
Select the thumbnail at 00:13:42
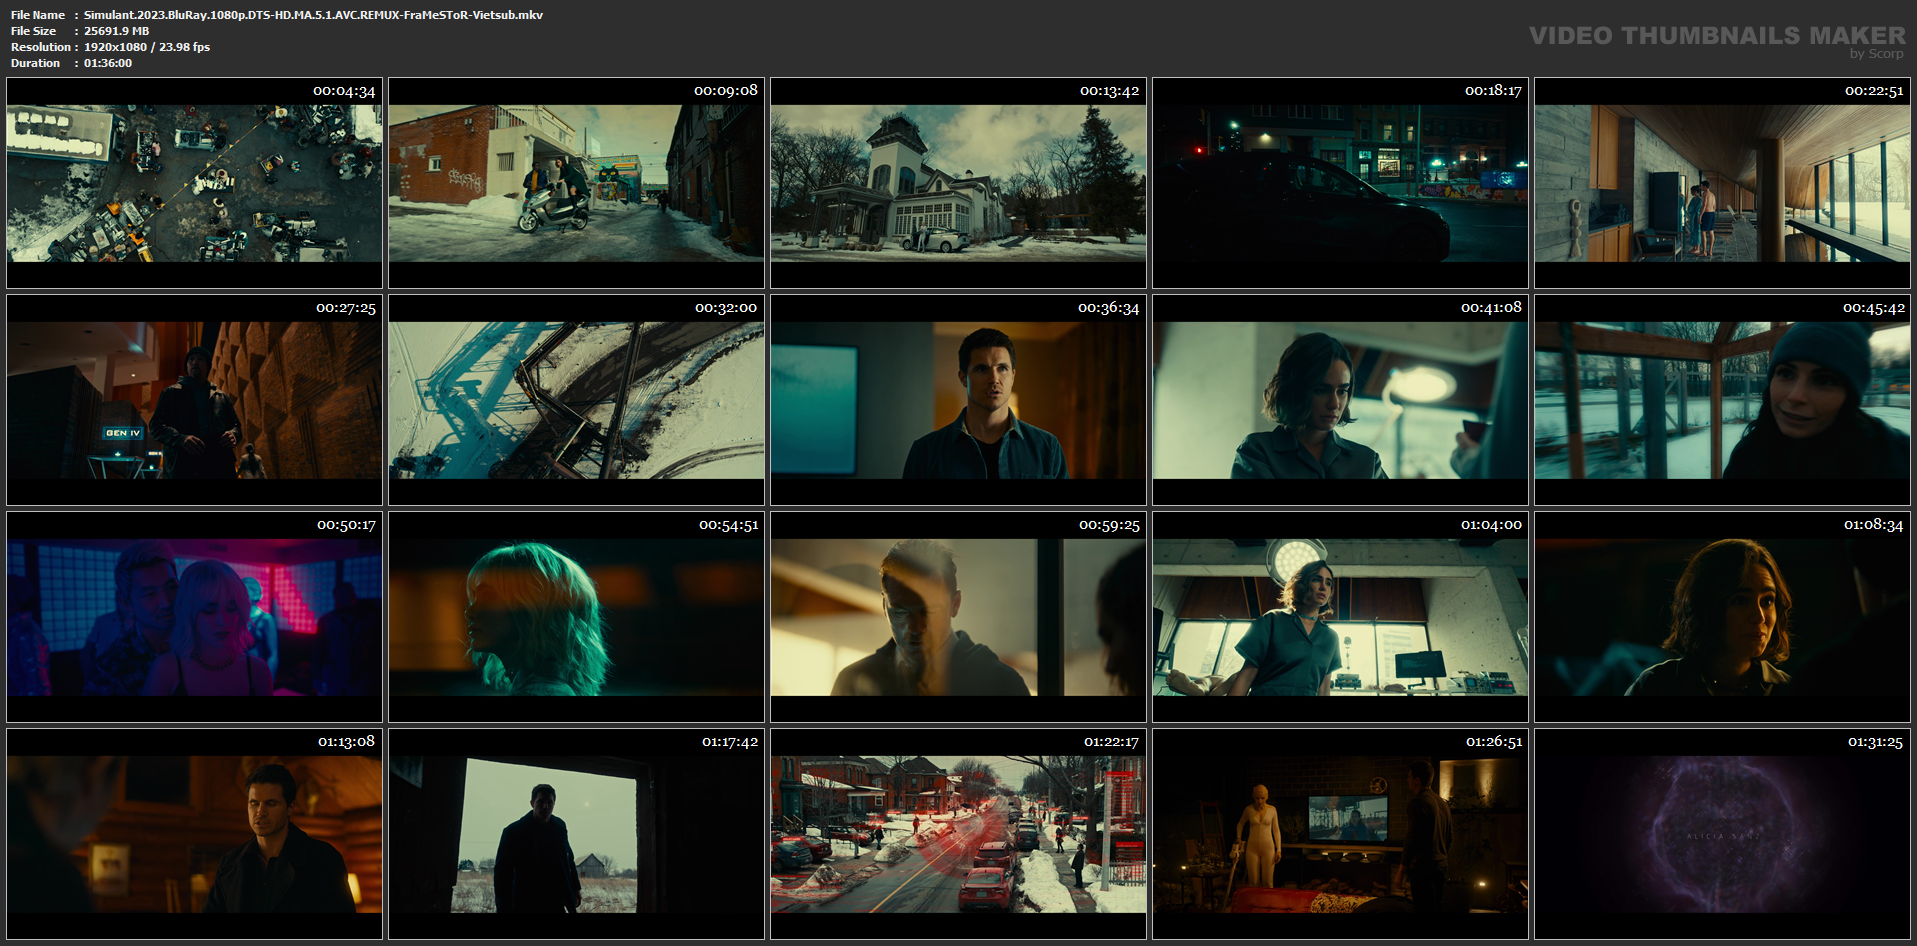(958, 183)
